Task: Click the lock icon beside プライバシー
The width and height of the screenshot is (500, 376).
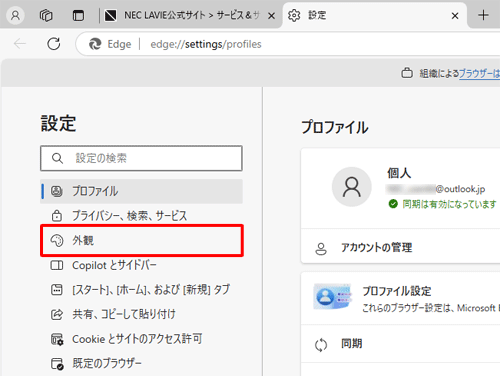Action: click(57, 216)
